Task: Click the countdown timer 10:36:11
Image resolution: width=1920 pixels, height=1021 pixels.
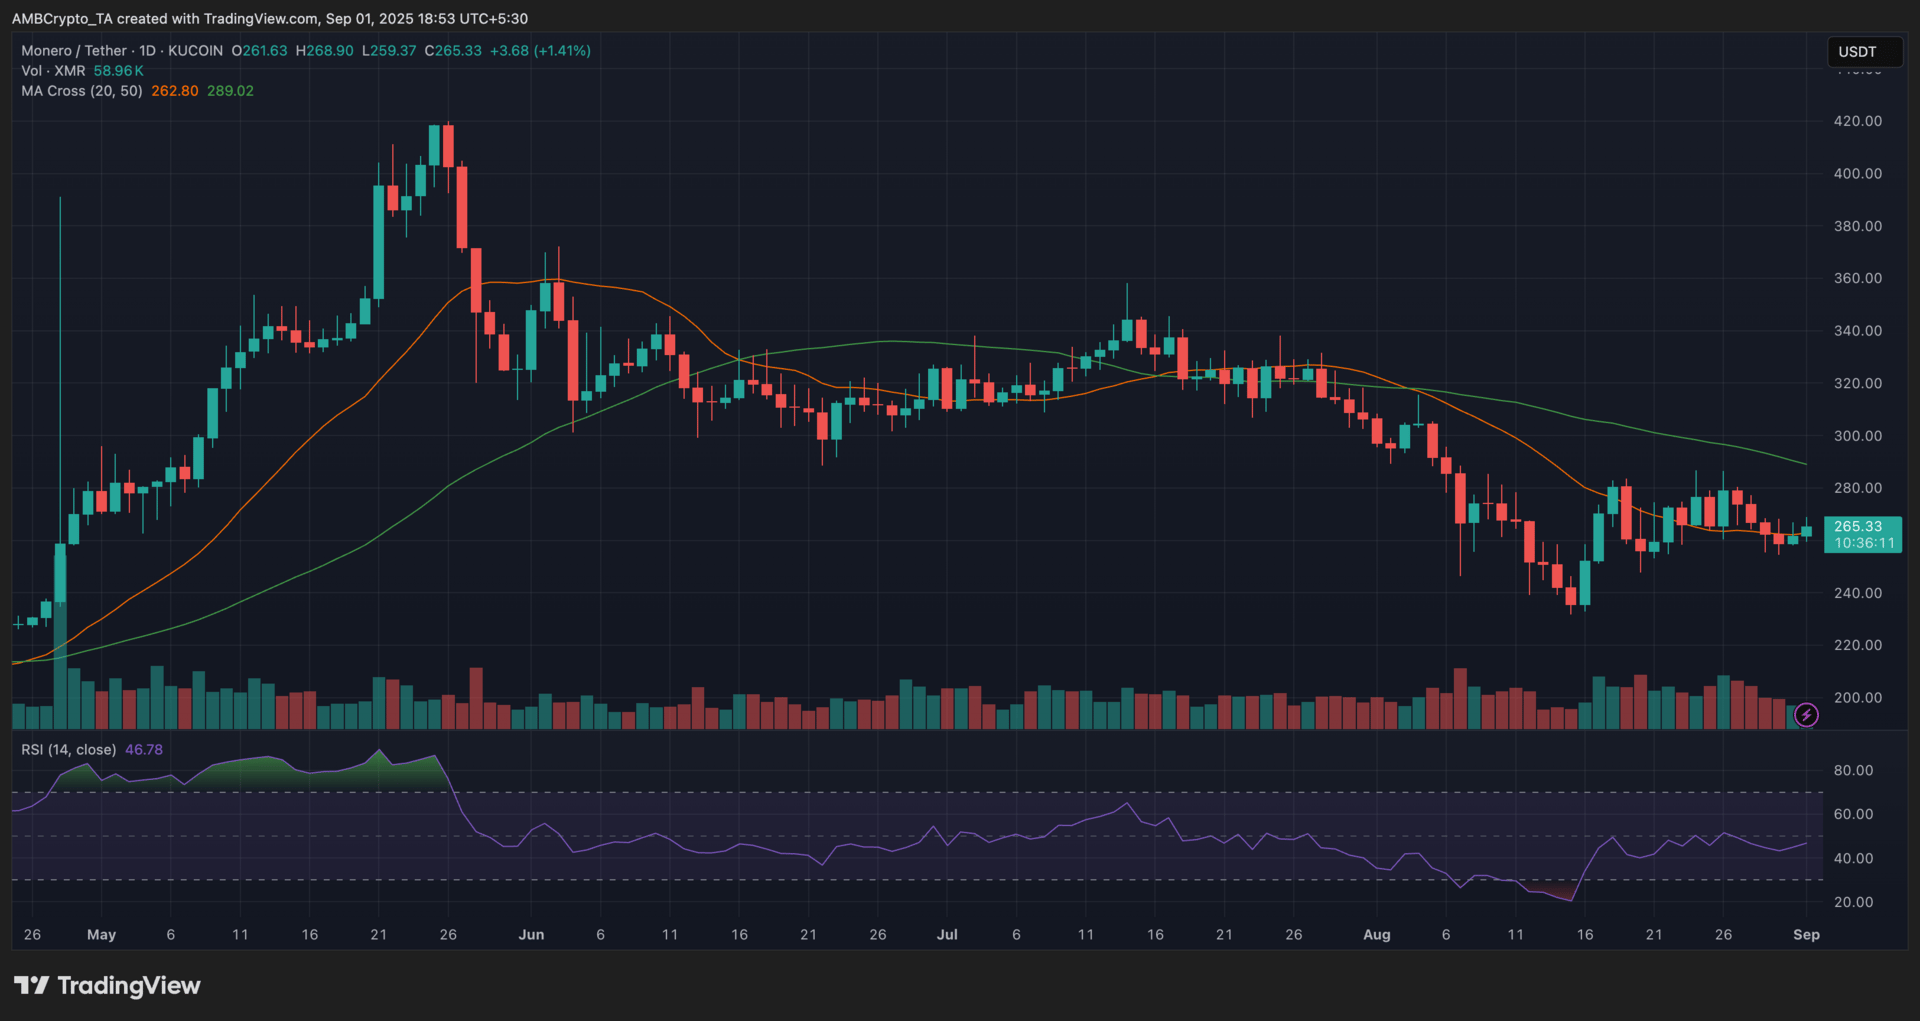Action: tap(1864, 543)
